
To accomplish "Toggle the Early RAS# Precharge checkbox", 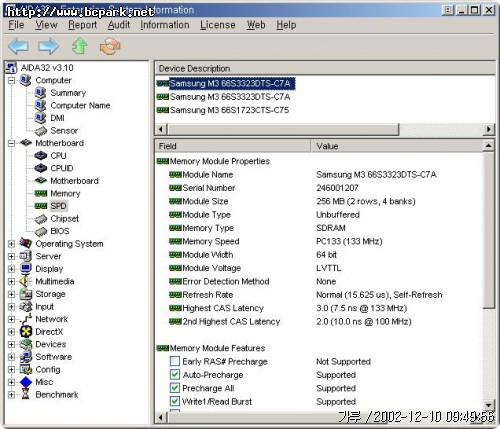I will click(175, 361).
